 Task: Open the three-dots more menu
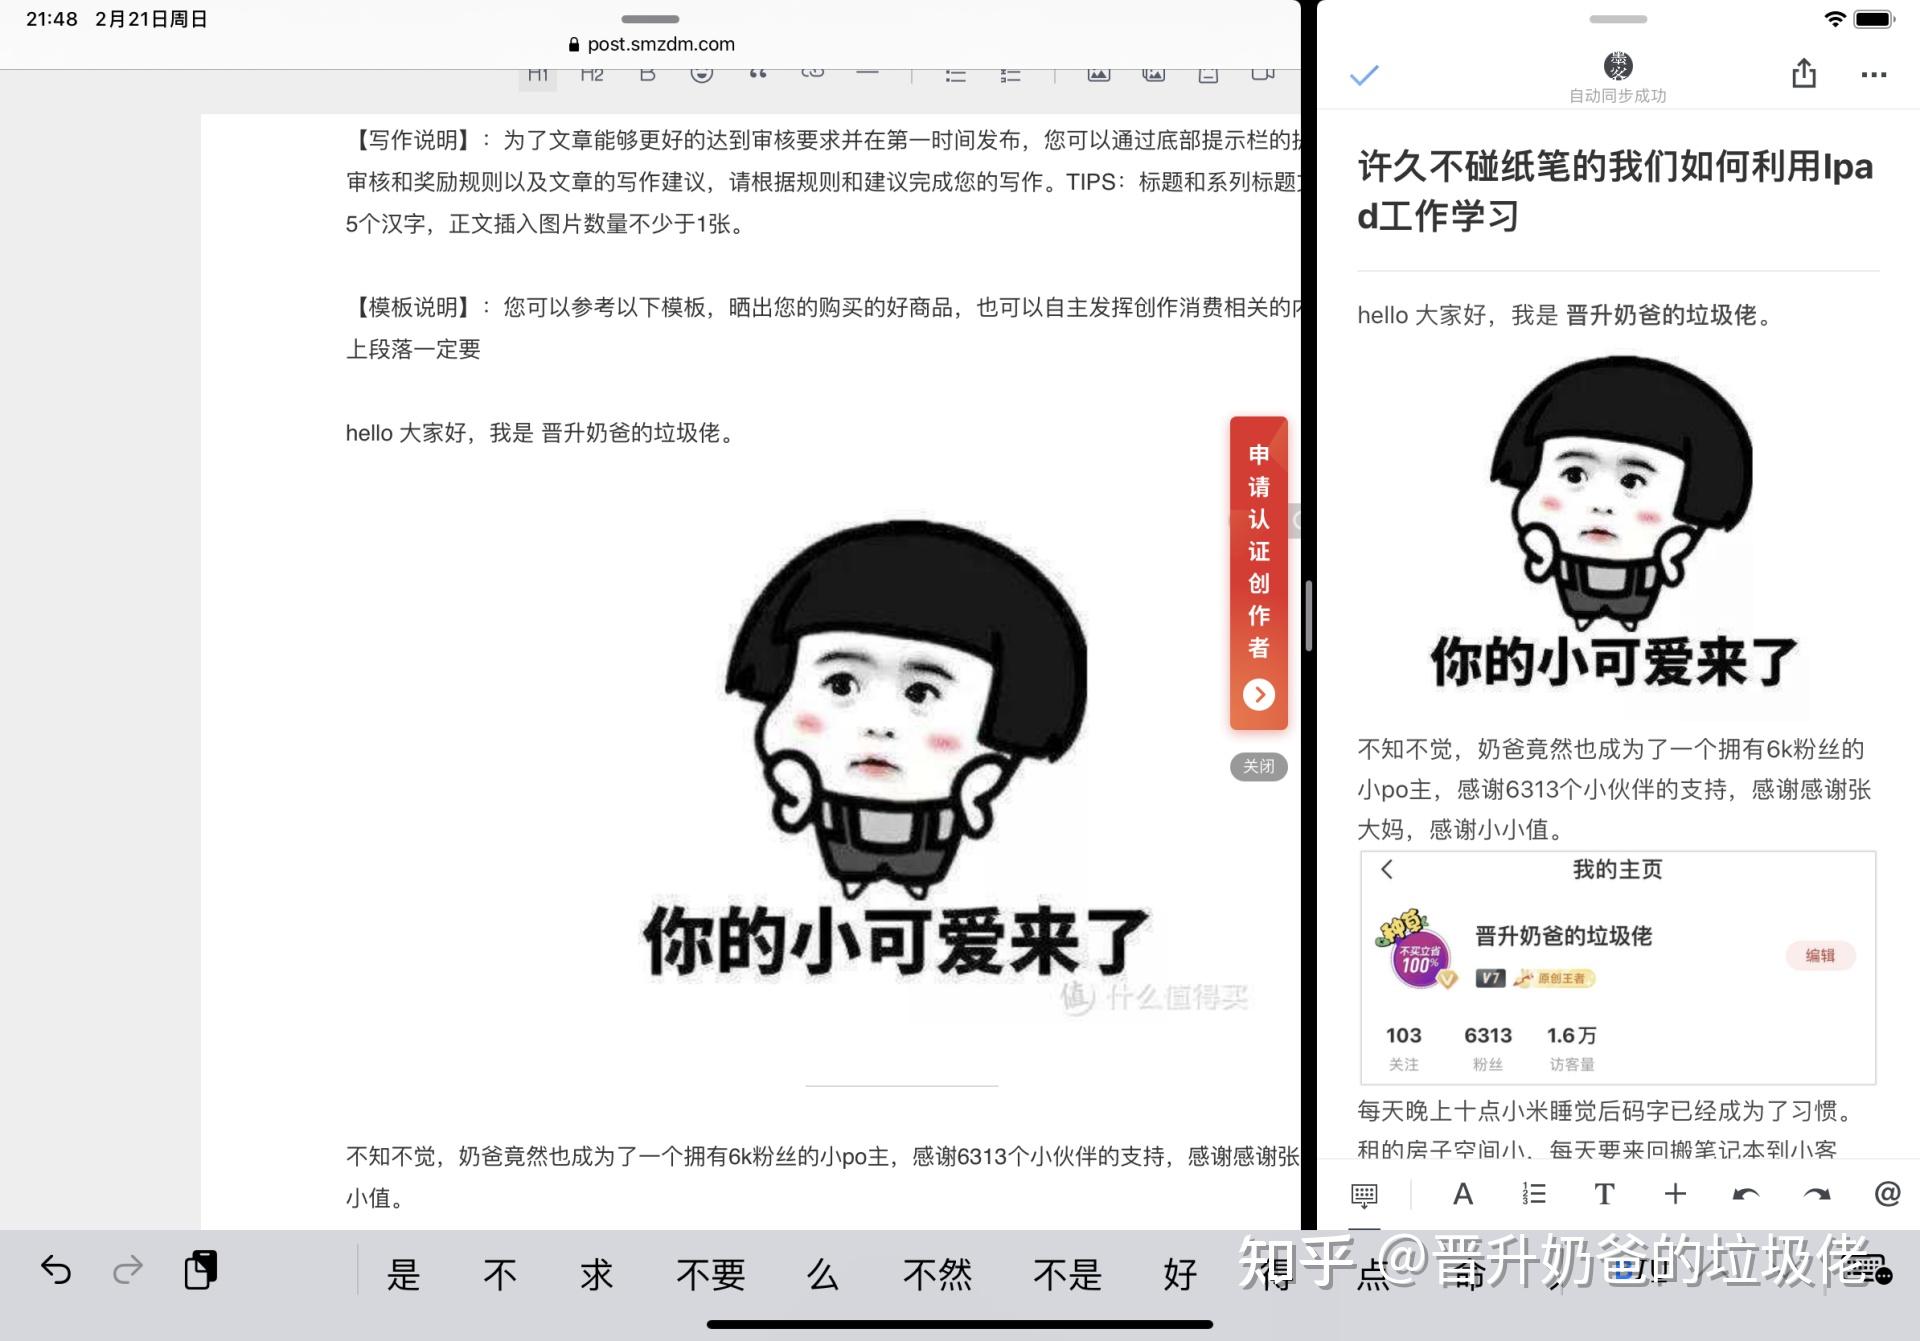(x=1873, y=75)
